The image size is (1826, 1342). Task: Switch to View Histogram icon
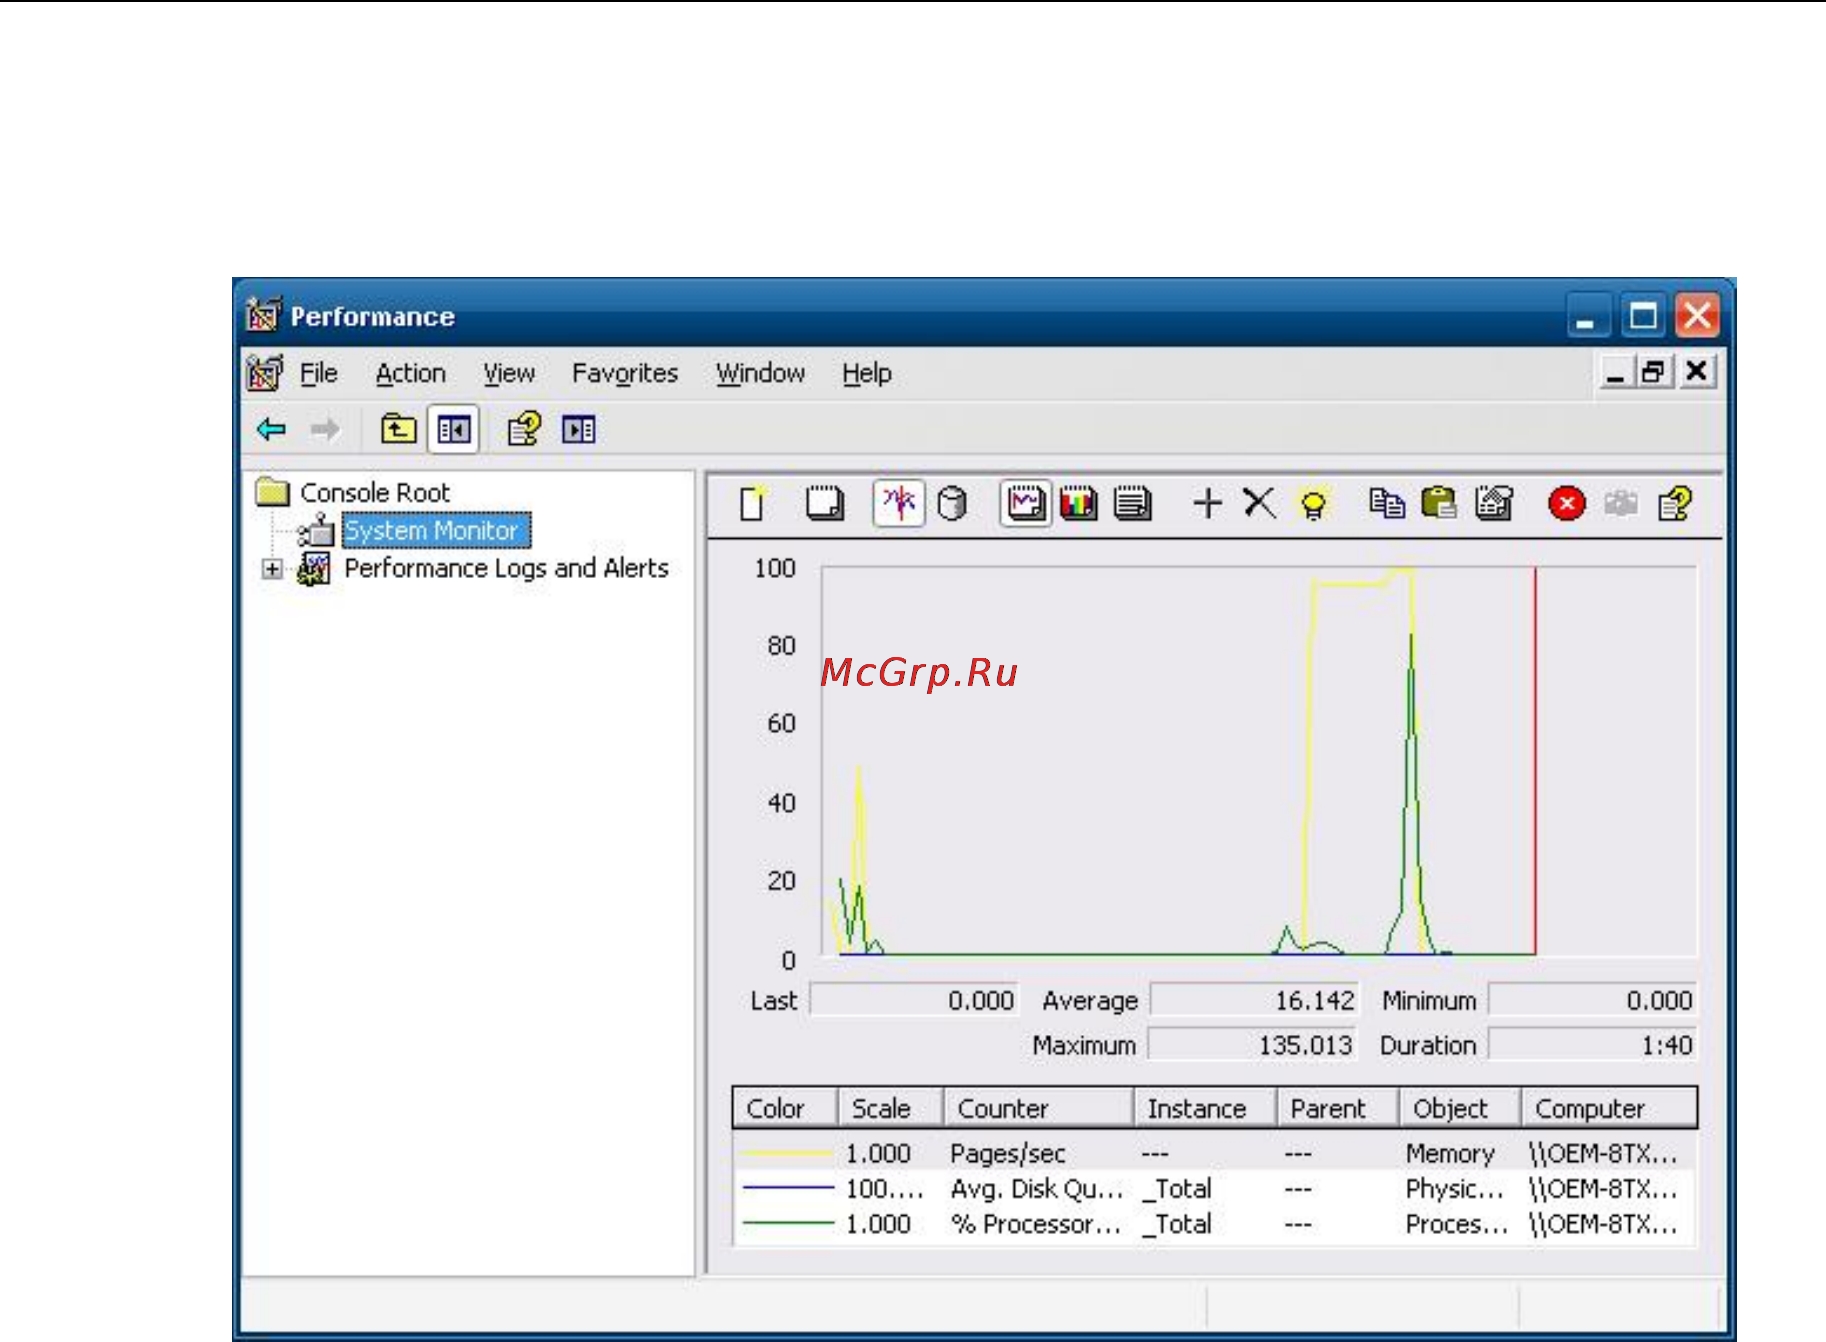click(x=1078, y=503)
